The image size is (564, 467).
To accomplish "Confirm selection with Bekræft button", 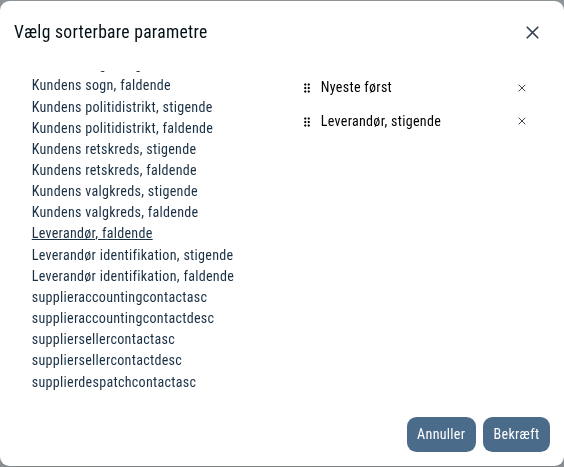I will coord(516,434).
